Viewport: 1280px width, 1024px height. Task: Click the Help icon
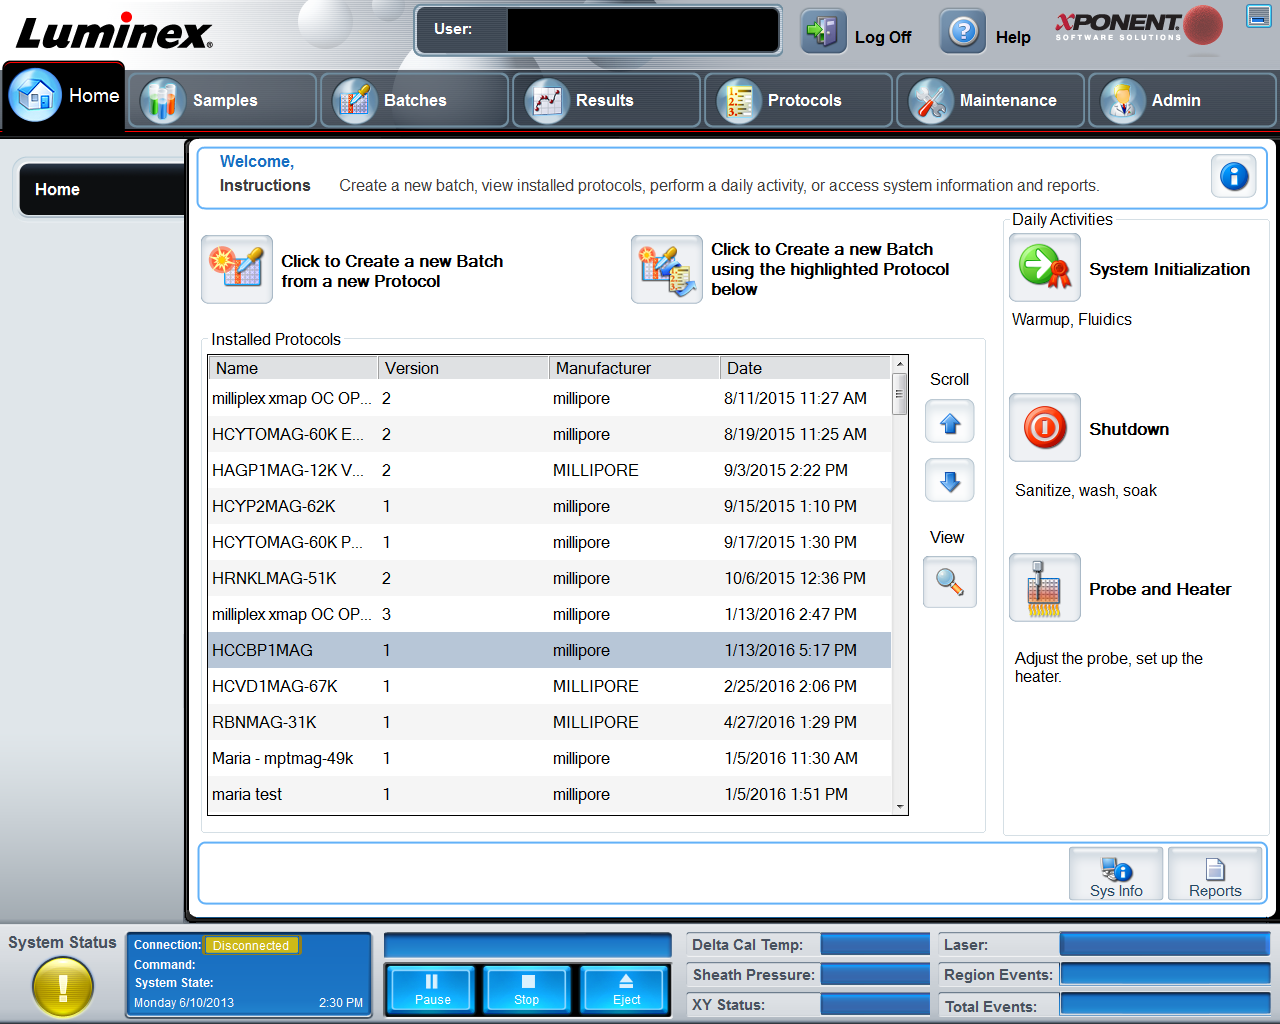click(x=962, y=30)
